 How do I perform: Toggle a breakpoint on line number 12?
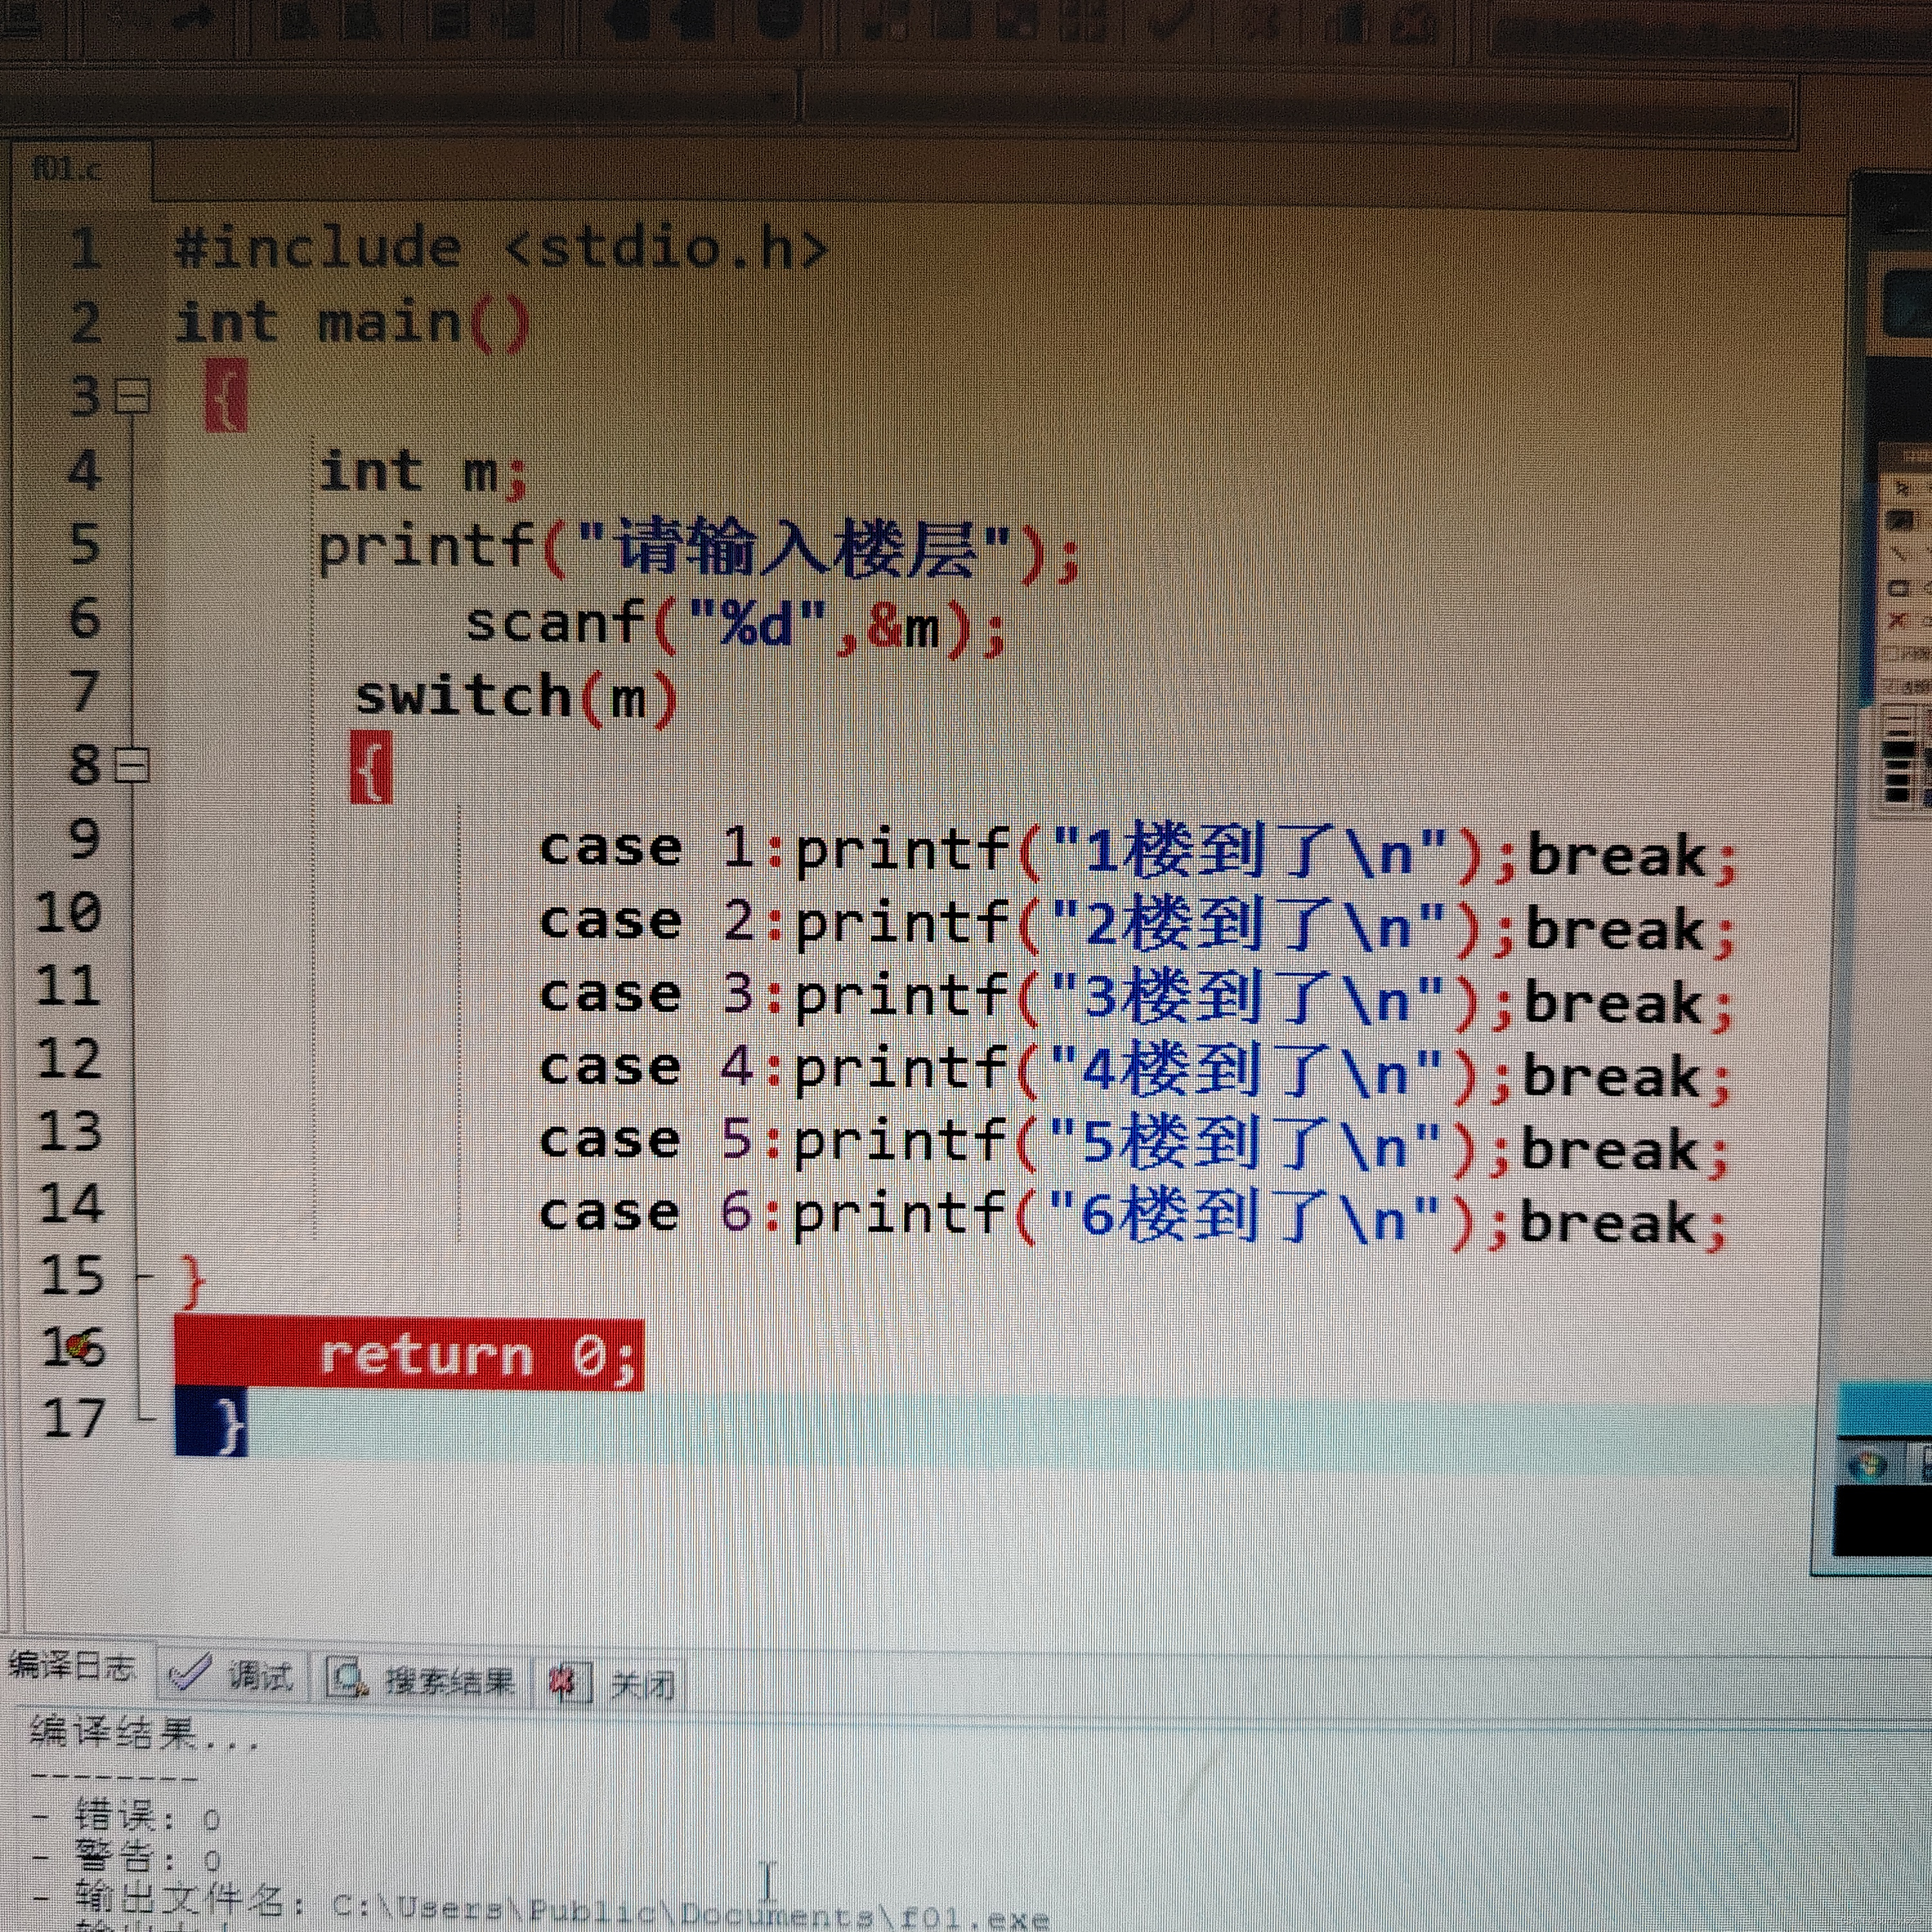tap(68, 1059)
